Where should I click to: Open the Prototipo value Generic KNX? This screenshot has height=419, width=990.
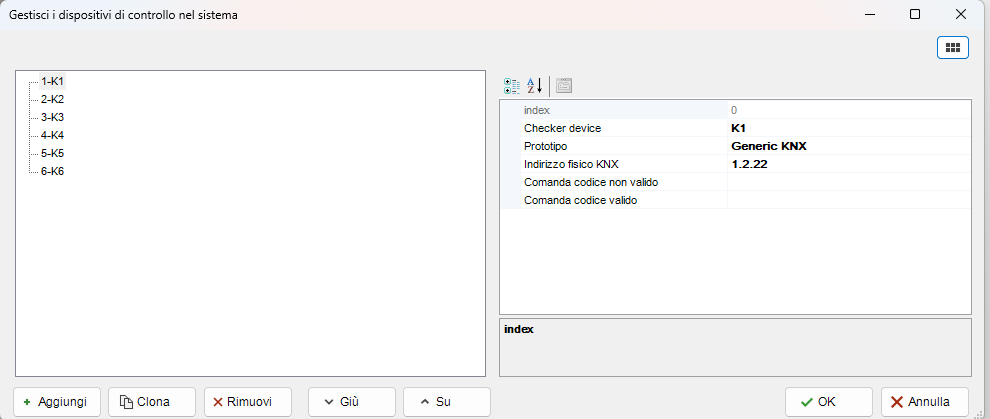[848, 146]
